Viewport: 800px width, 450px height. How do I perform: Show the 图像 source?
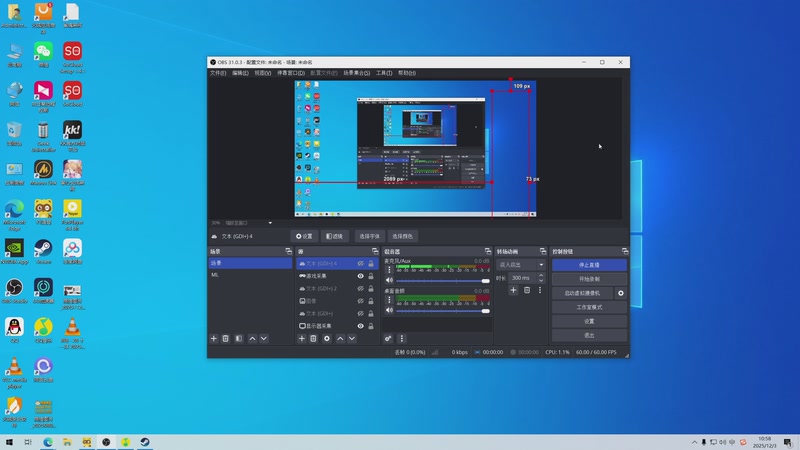(361, 301)
